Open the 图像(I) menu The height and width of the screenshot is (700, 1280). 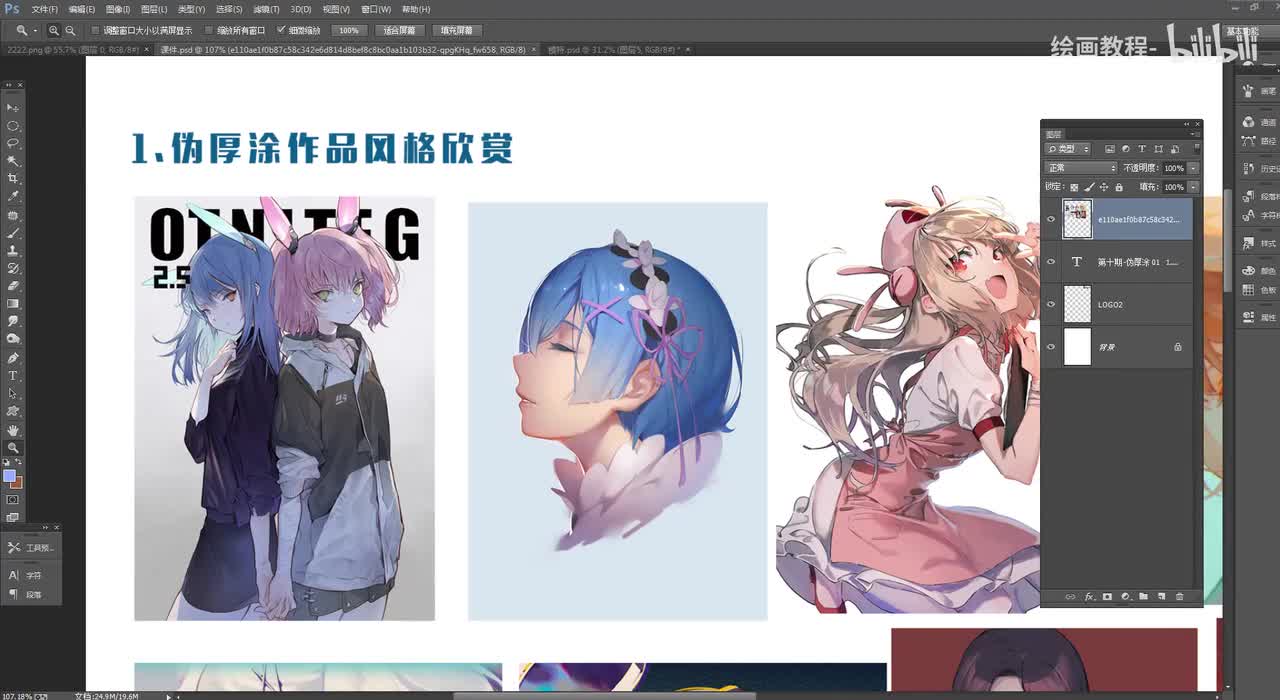pyautogui.click(x=117, y=9)
